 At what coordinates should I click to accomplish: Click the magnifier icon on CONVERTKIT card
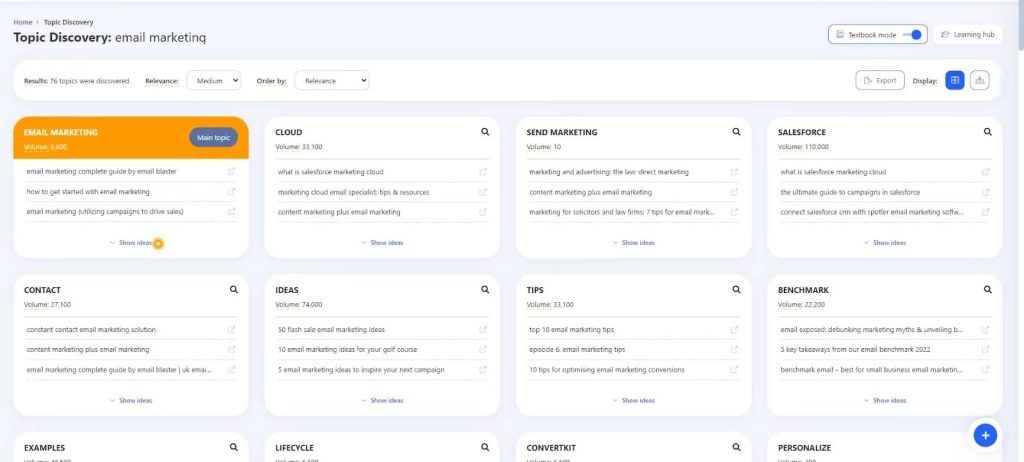[737, 448]
